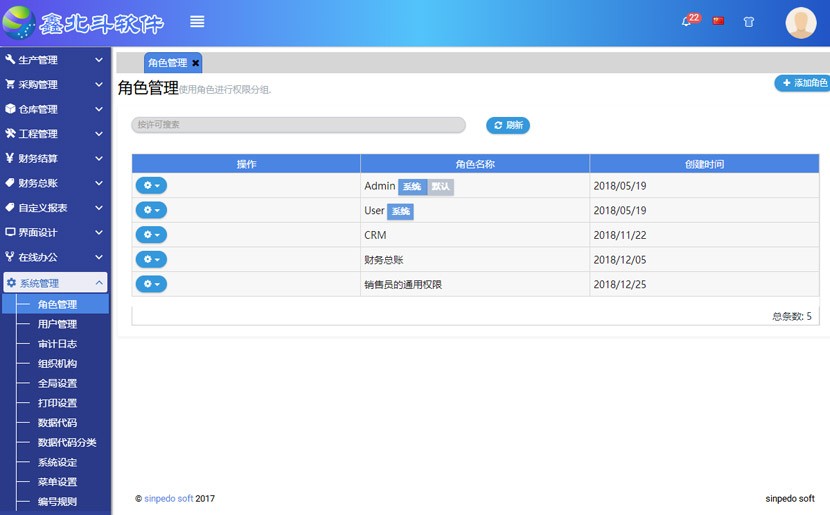Open the user avatar profile picture

[800, 22]
